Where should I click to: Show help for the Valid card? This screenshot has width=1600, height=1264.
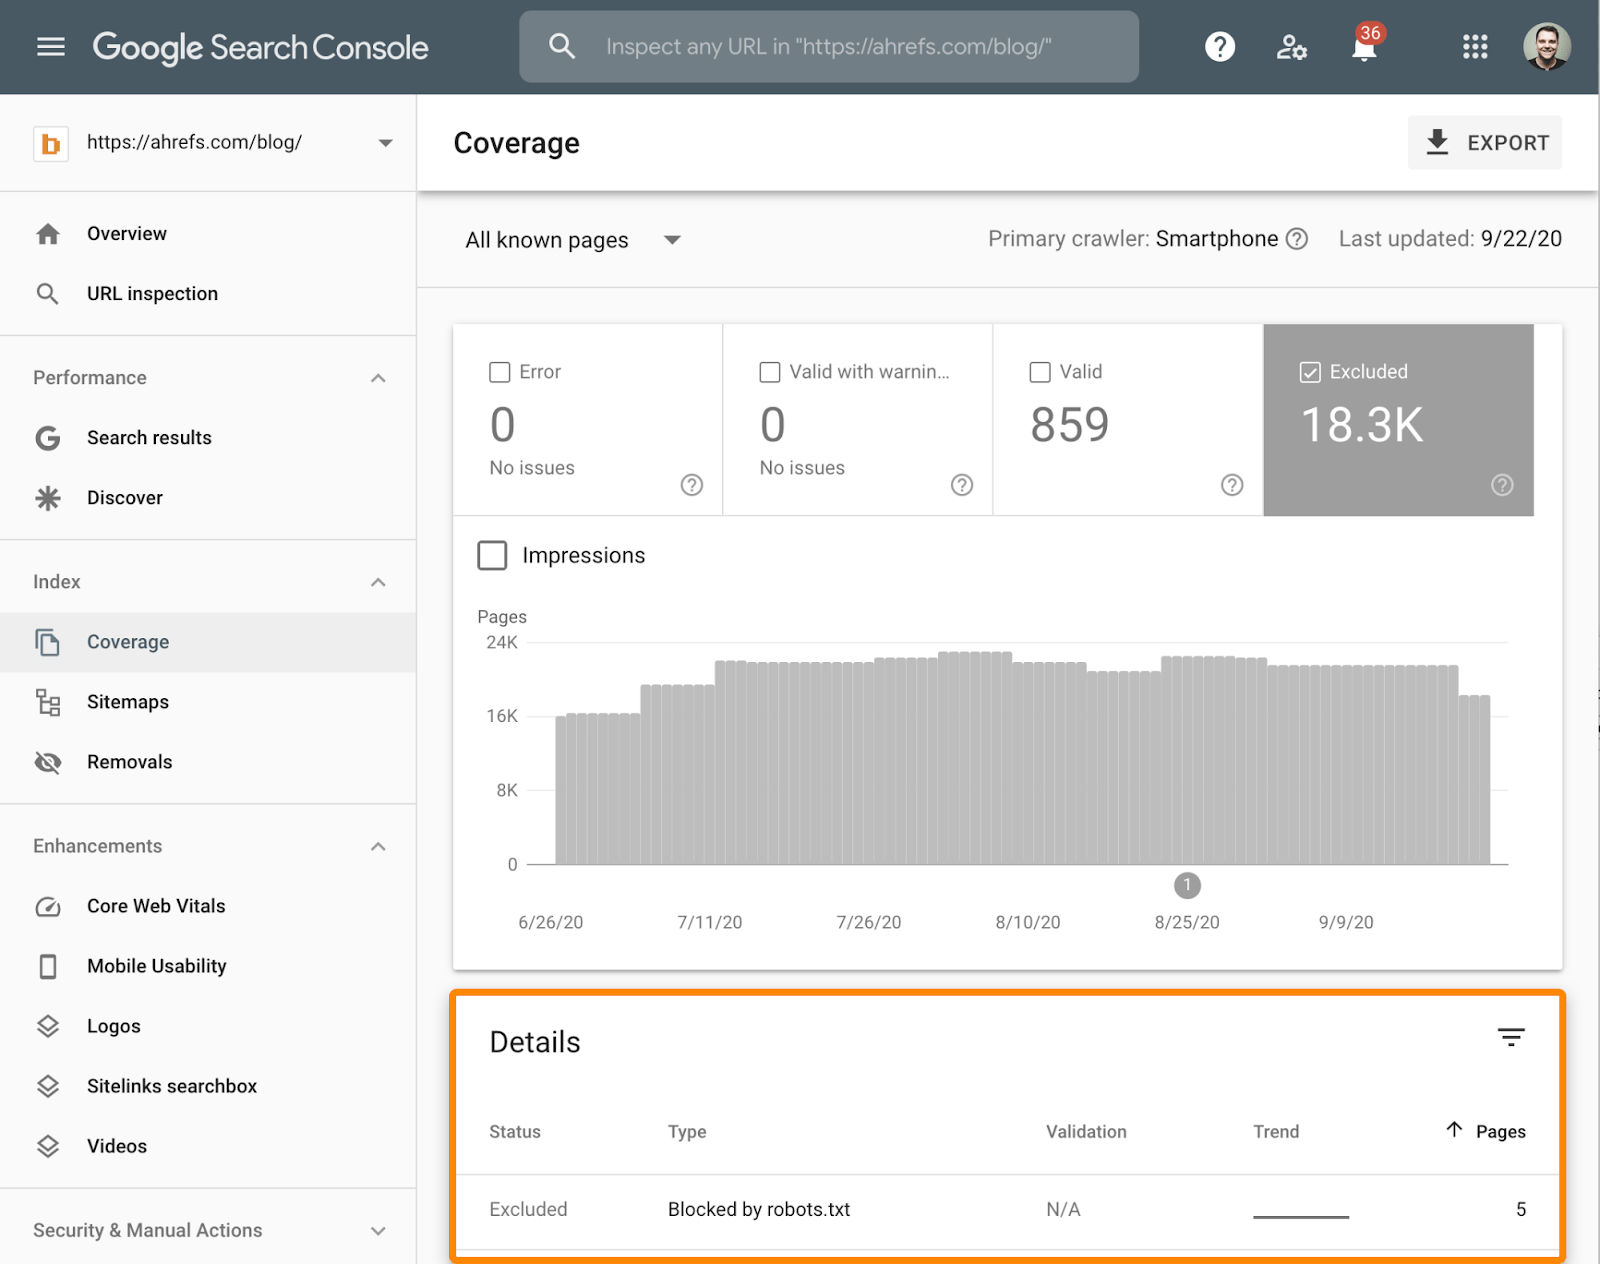pos(1232,485)
